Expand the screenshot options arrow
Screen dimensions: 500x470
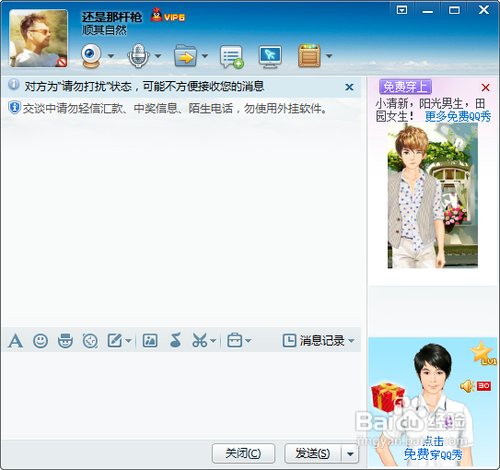click(x=213, y=341)
